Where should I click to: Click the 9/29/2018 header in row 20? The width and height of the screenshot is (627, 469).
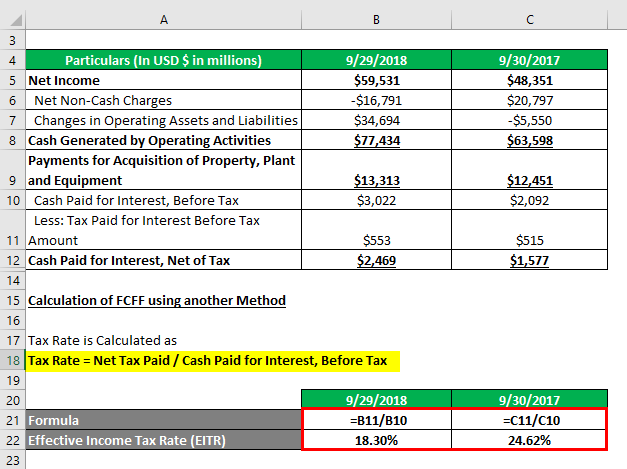[376, 399]
